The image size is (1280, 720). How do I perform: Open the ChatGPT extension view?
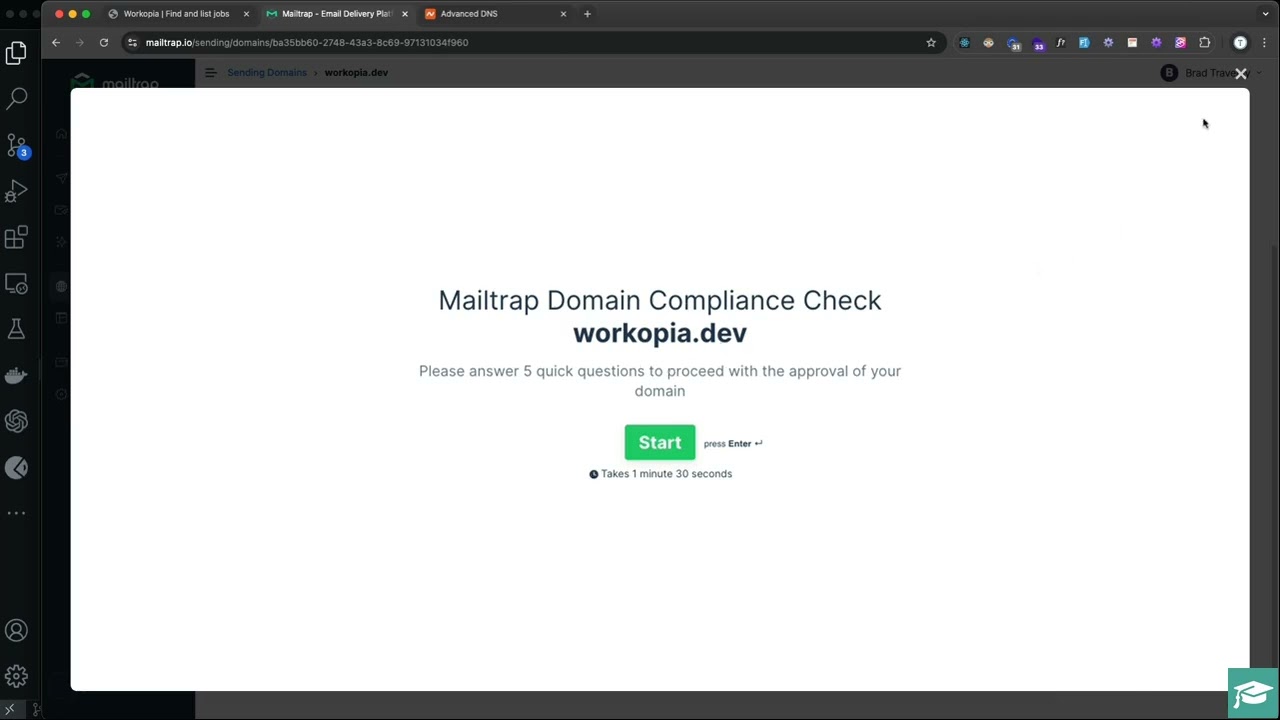coord(16,421)
